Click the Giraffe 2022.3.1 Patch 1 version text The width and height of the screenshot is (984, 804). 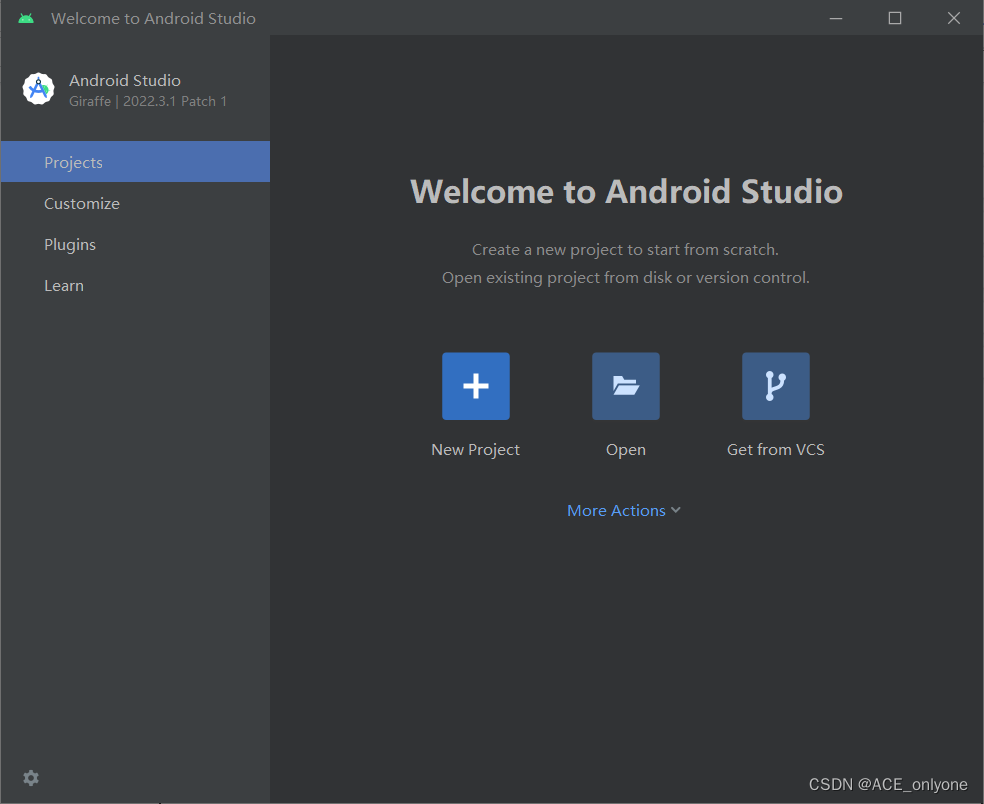(x=147, y=101)
